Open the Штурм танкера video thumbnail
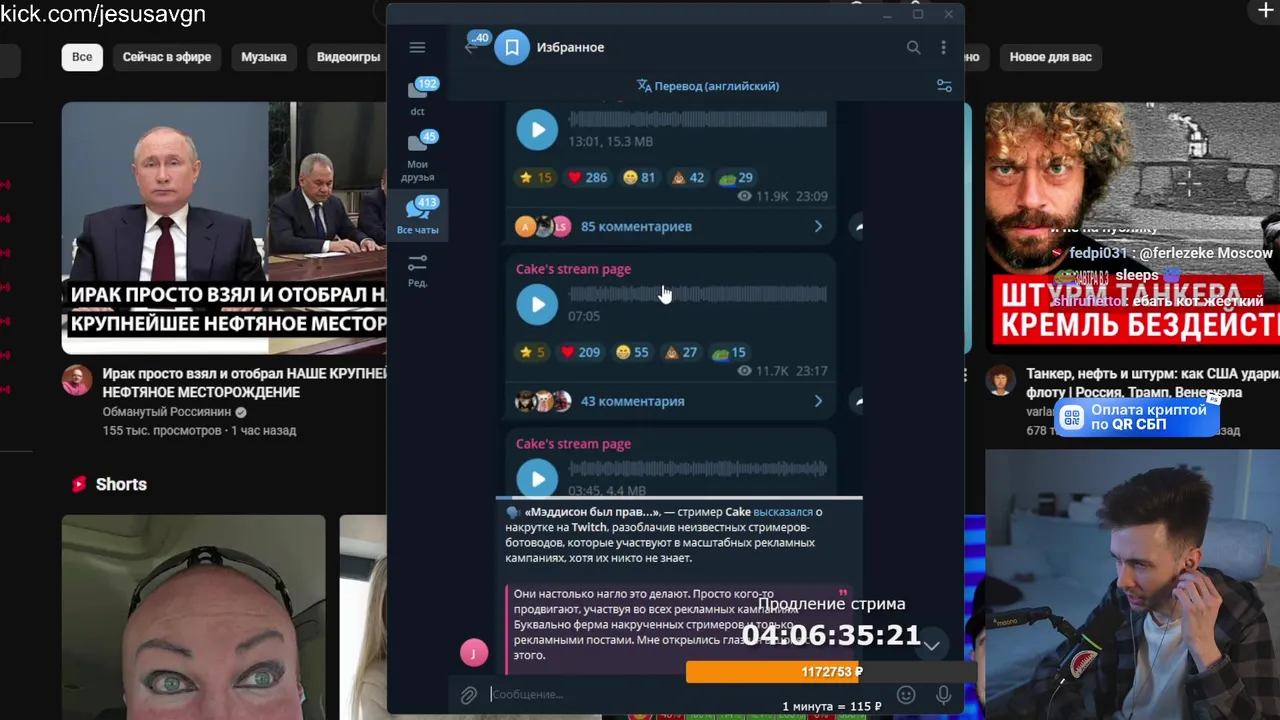This screenshot has height=720, width=1280. click(x=1132, y=228)
